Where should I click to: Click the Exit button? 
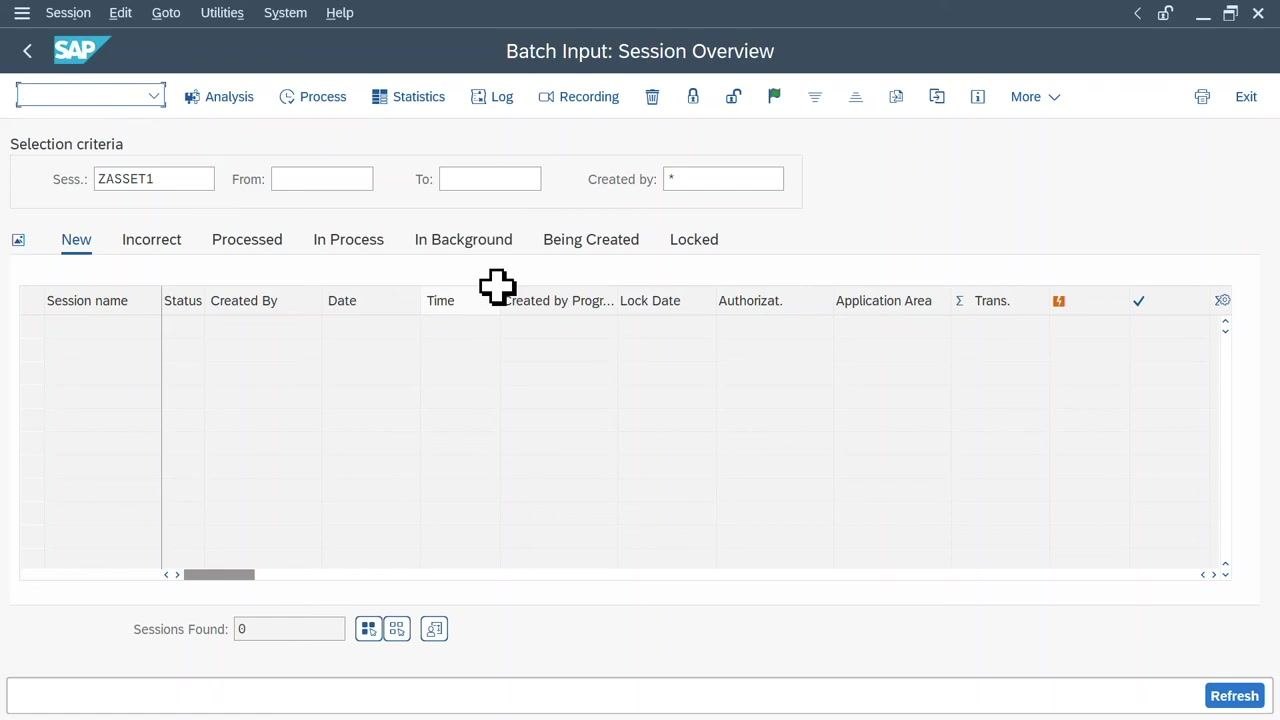1246,97
